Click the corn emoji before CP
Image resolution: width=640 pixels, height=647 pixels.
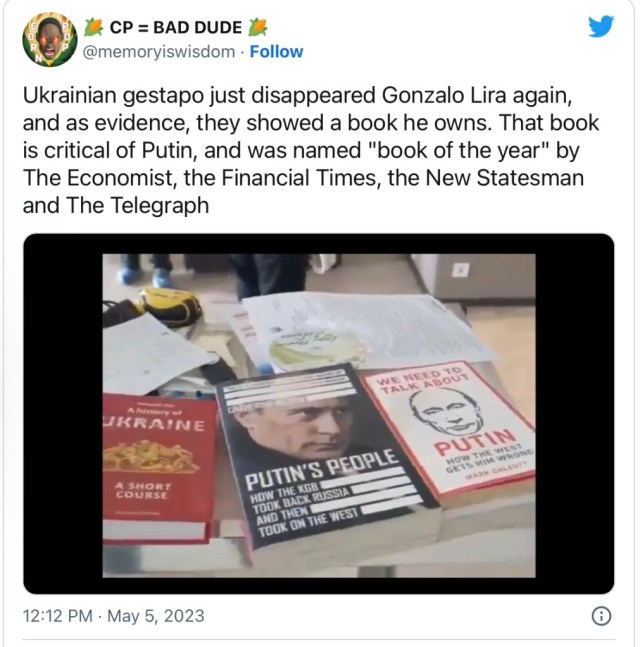(x=94, y=28)
